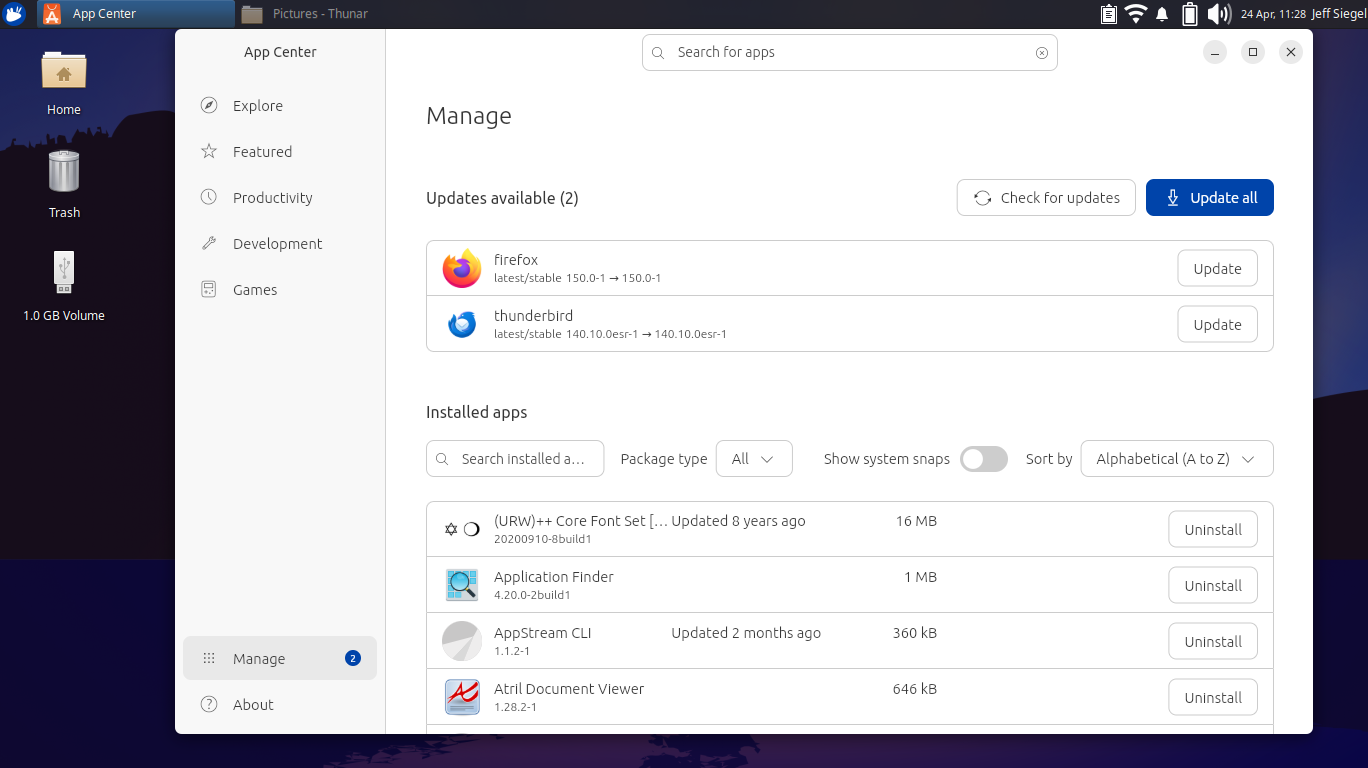Focus the Search for apps field

pyautogui.click(x=849, y=53)
